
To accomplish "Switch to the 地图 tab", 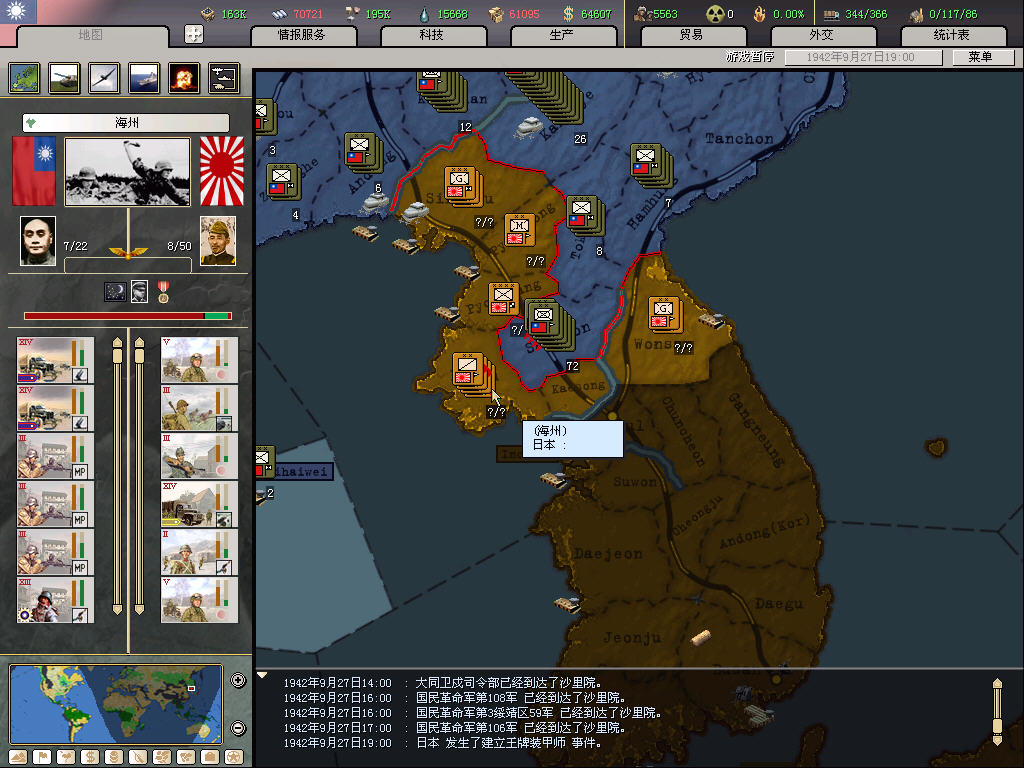I will click(x=91, y=35).
